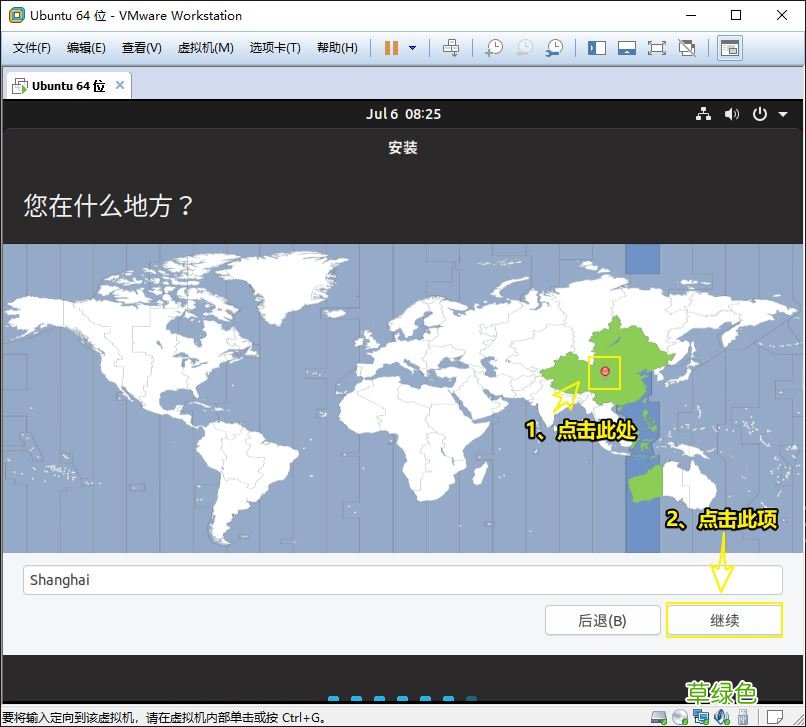Open the 文件(F) menu
Viewport: 806px width, 727px height.
point(31,48)
